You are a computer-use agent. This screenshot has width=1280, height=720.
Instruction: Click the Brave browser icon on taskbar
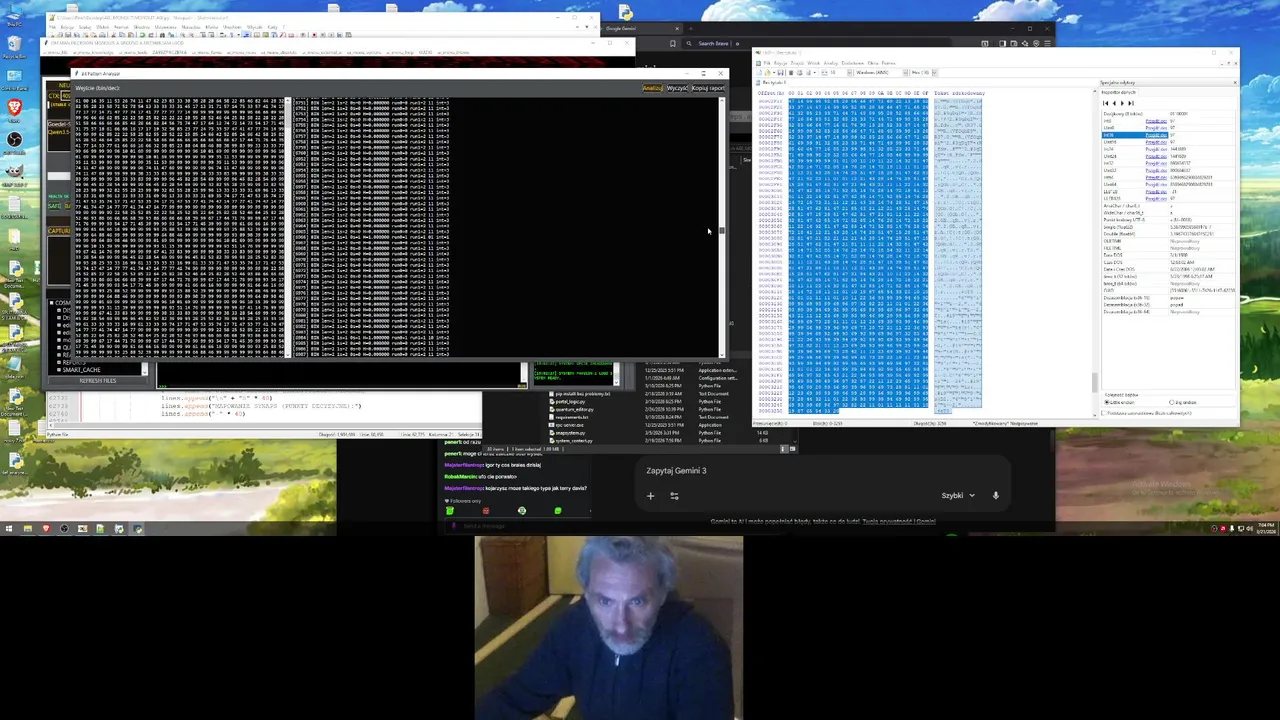(x=46, y=529)
